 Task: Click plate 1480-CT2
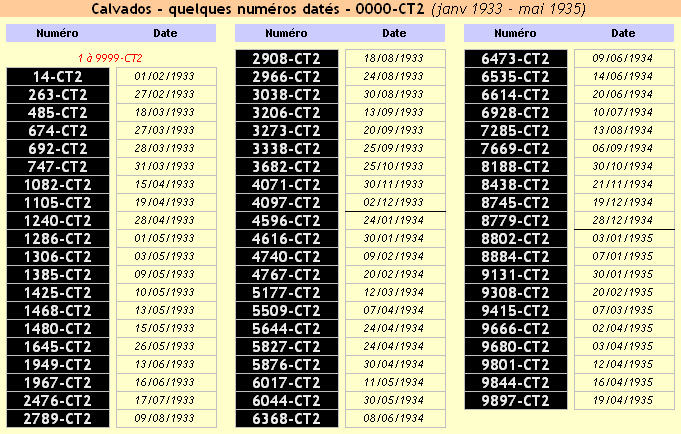pos(58,329)
